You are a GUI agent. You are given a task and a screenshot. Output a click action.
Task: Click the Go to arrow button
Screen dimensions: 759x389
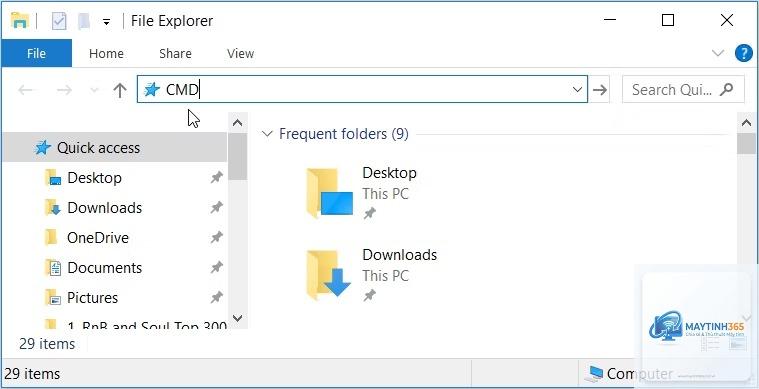[x=600, y=90]
